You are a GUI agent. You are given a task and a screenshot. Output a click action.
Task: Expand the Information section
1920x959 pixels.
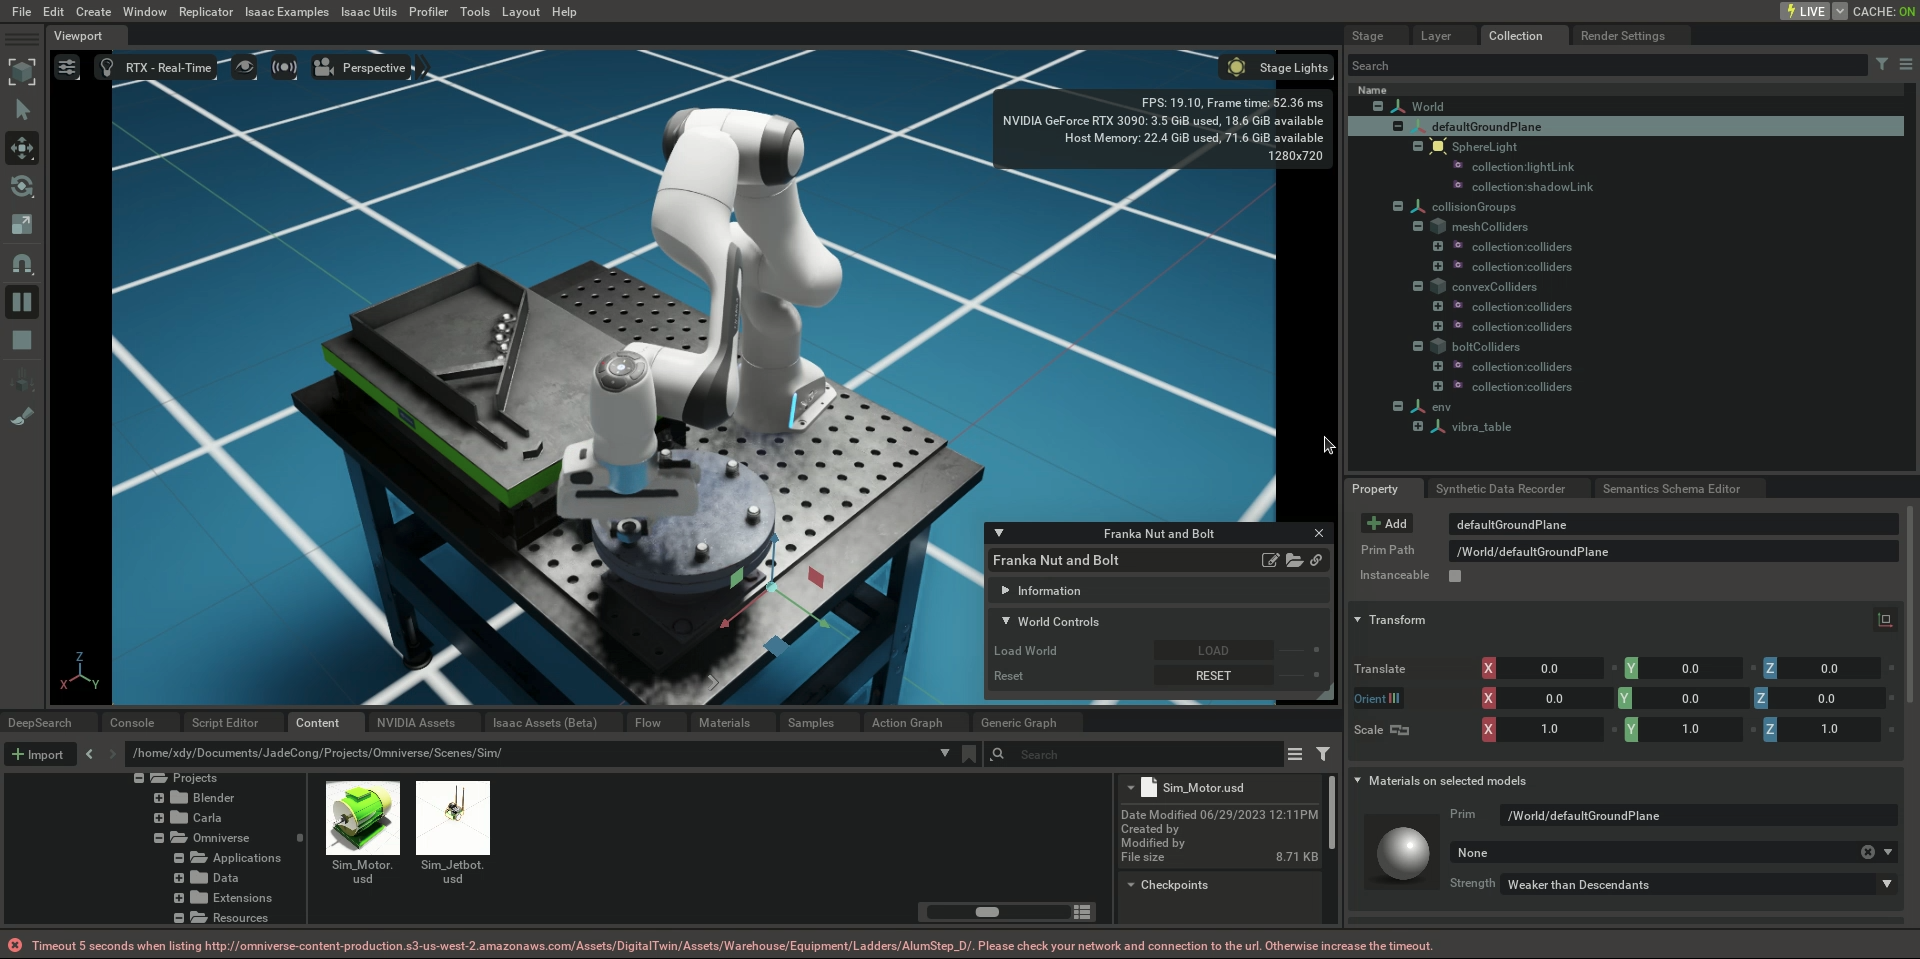(x=1005, y=591)
